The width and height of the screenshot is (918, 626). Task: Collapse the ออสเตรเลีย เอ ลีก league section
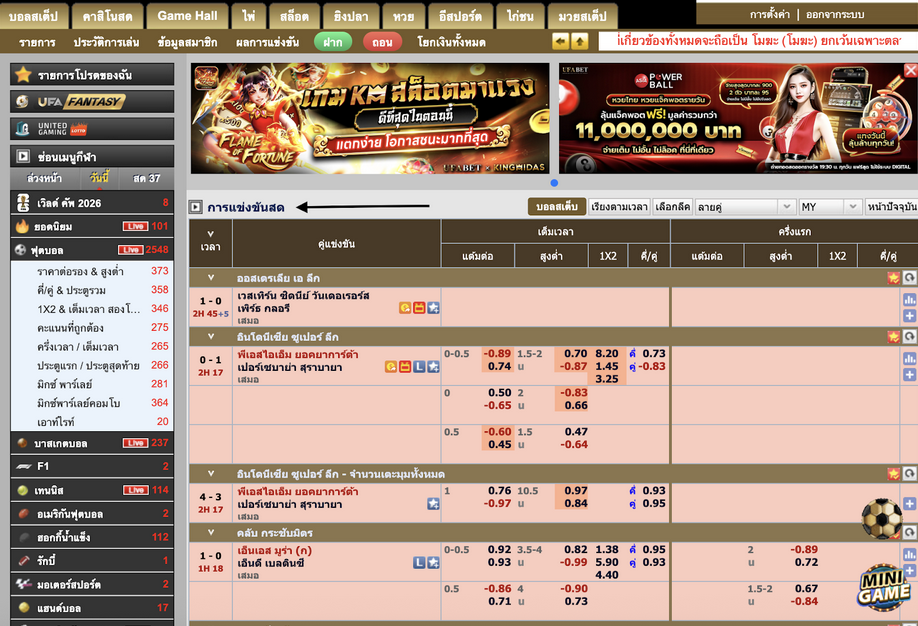(x=211, y=277)
